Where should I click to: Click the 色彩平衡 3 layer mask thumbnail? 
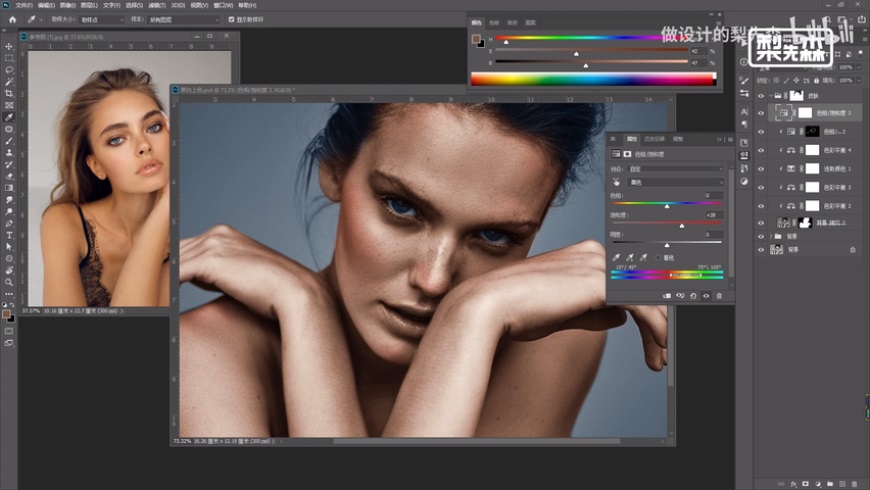click(812, 187)
